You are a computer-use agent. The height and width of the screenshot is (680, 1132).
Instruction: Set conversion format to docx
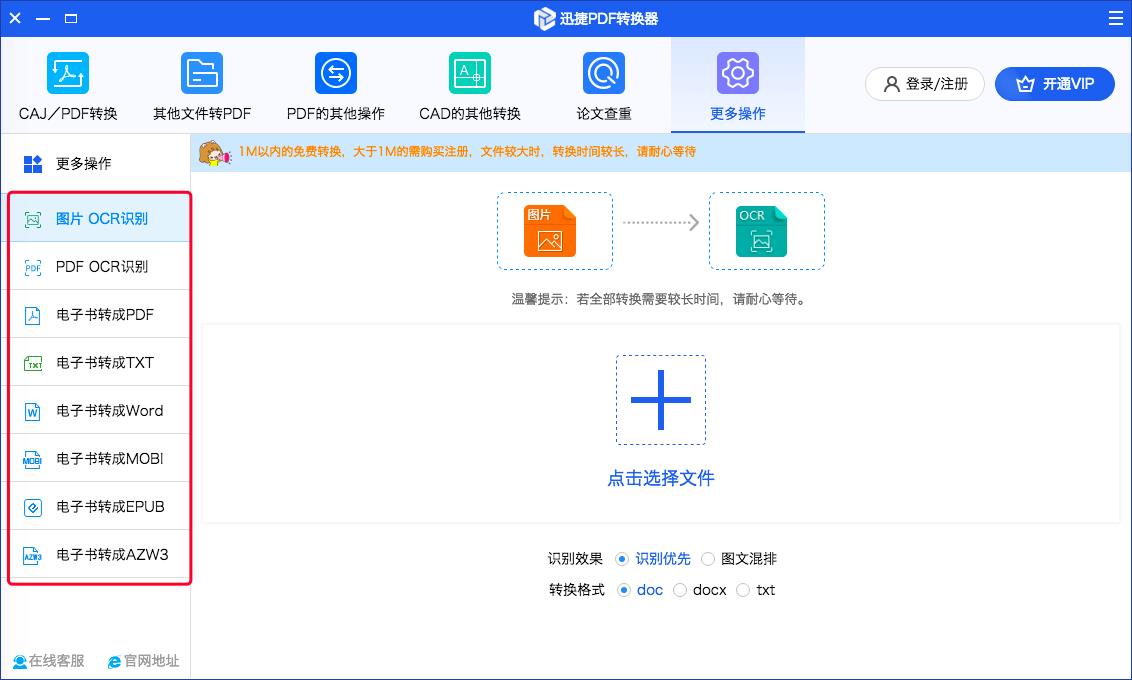coord(680,590)
